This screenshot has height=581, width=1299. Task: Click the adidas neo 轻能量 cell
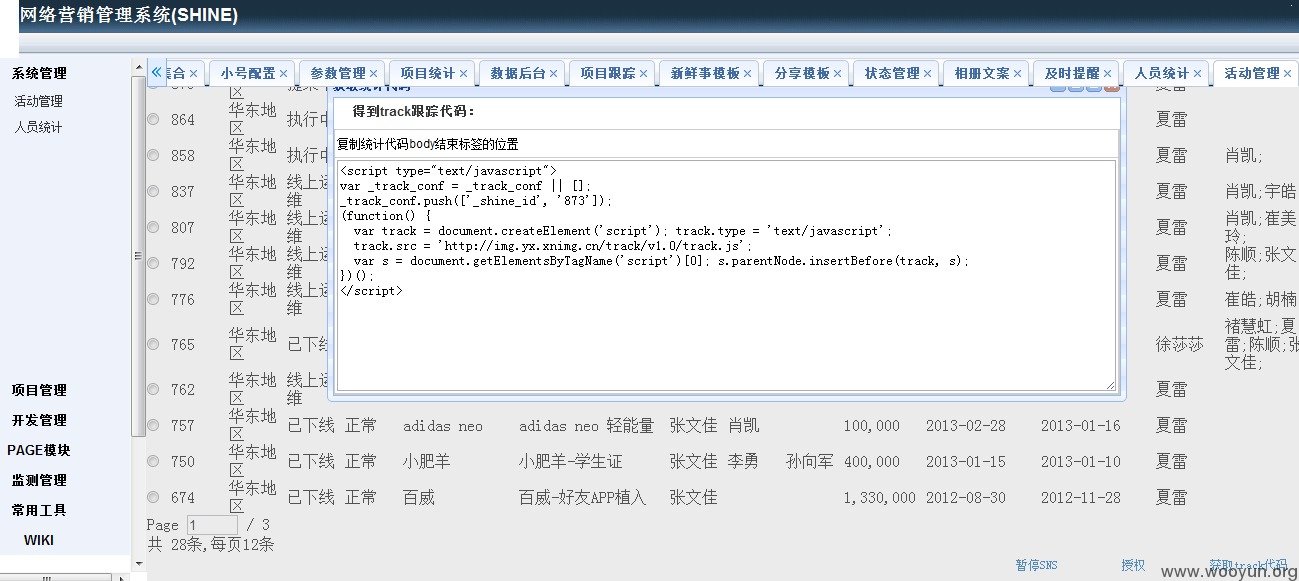click(x=586, y=426)
